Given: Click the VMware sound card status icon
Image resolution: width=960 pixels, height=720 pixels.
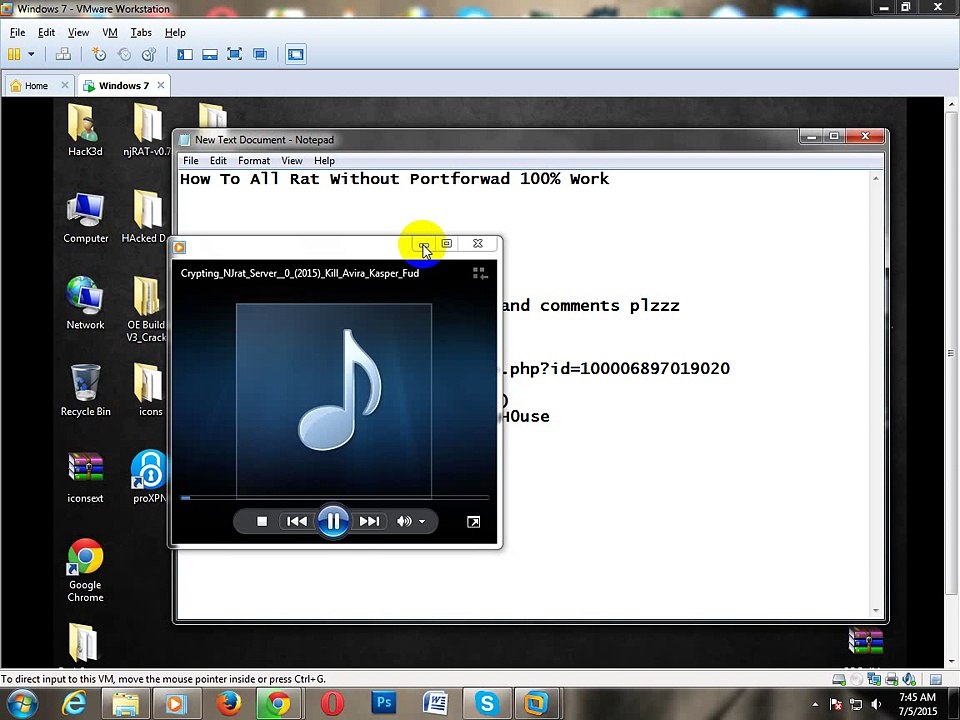Looking at the screenshot, I should click(x=910, y=679).
